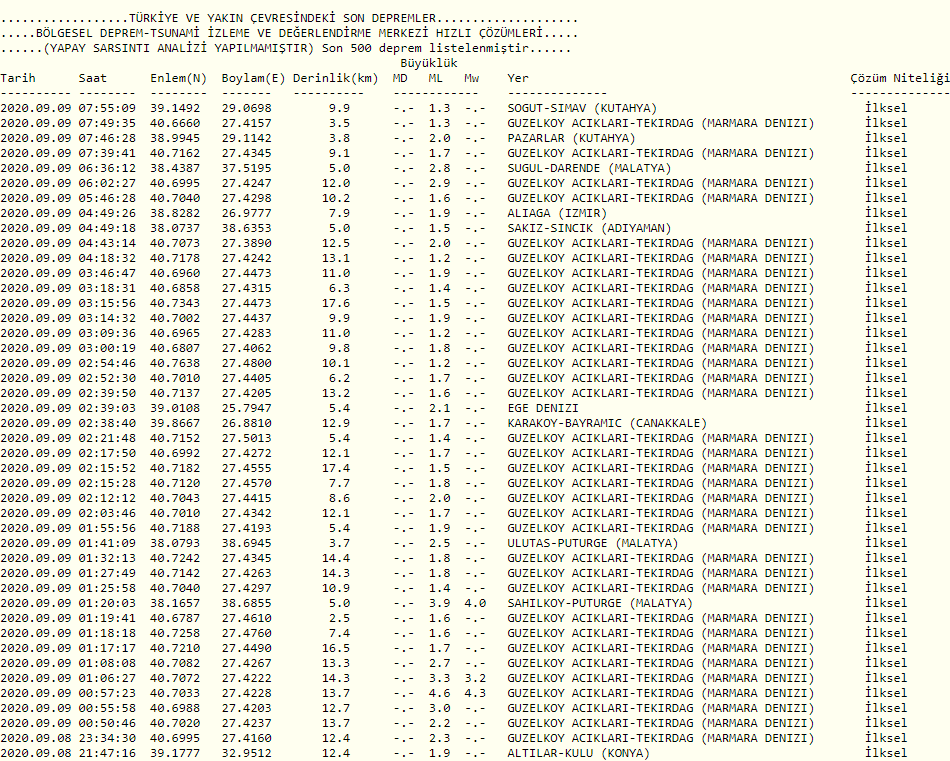The image size is (950, 761).
Task: Select the "Boylam(E)" column header
Action: (x=253, y=78)
